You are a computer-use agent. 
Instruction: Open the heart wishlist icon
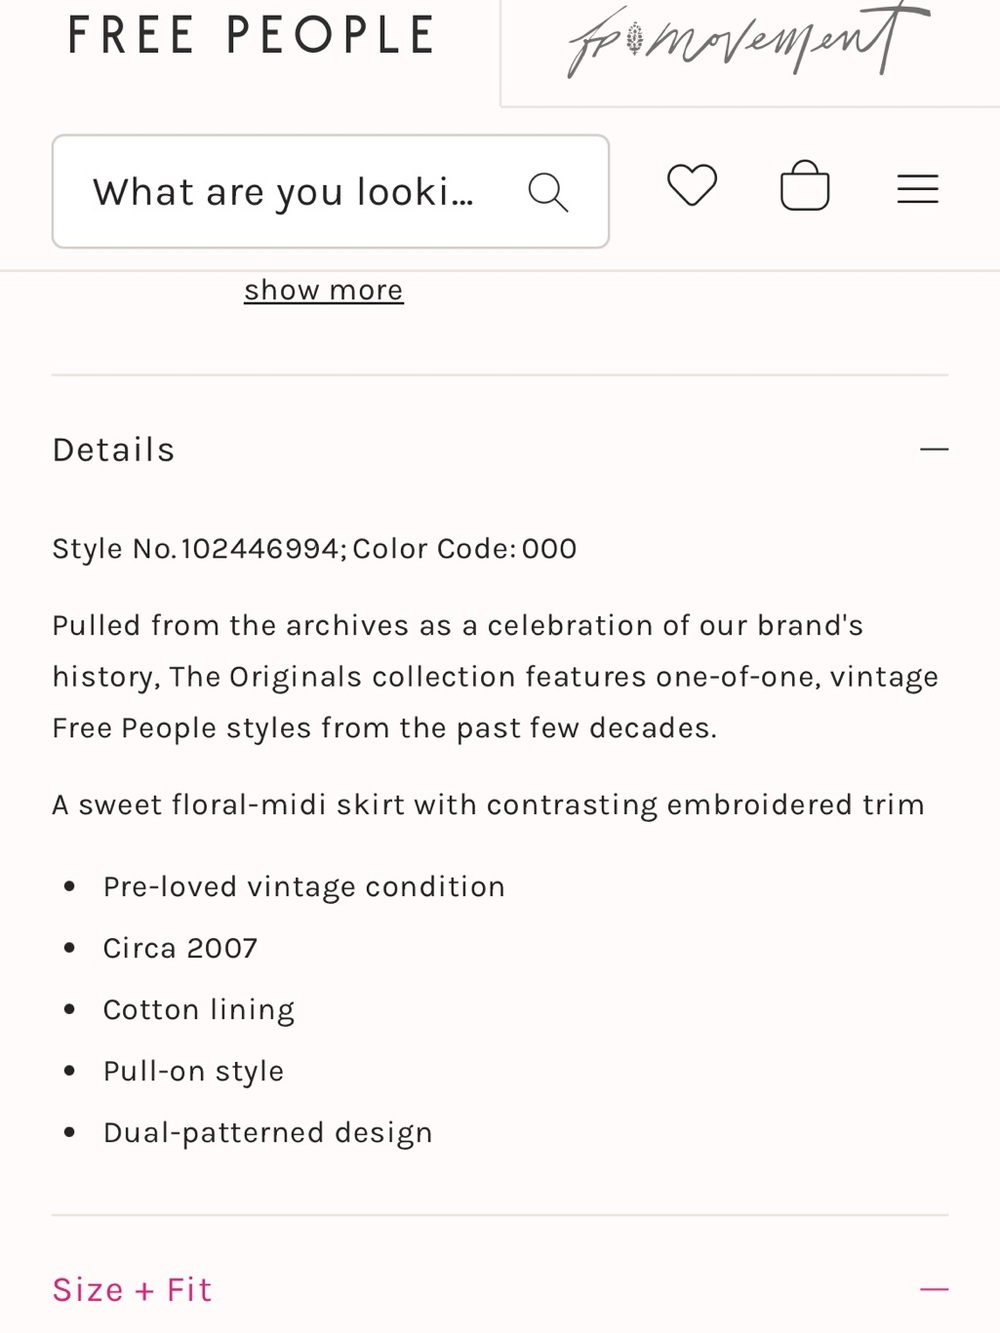(x=692, y=186)
